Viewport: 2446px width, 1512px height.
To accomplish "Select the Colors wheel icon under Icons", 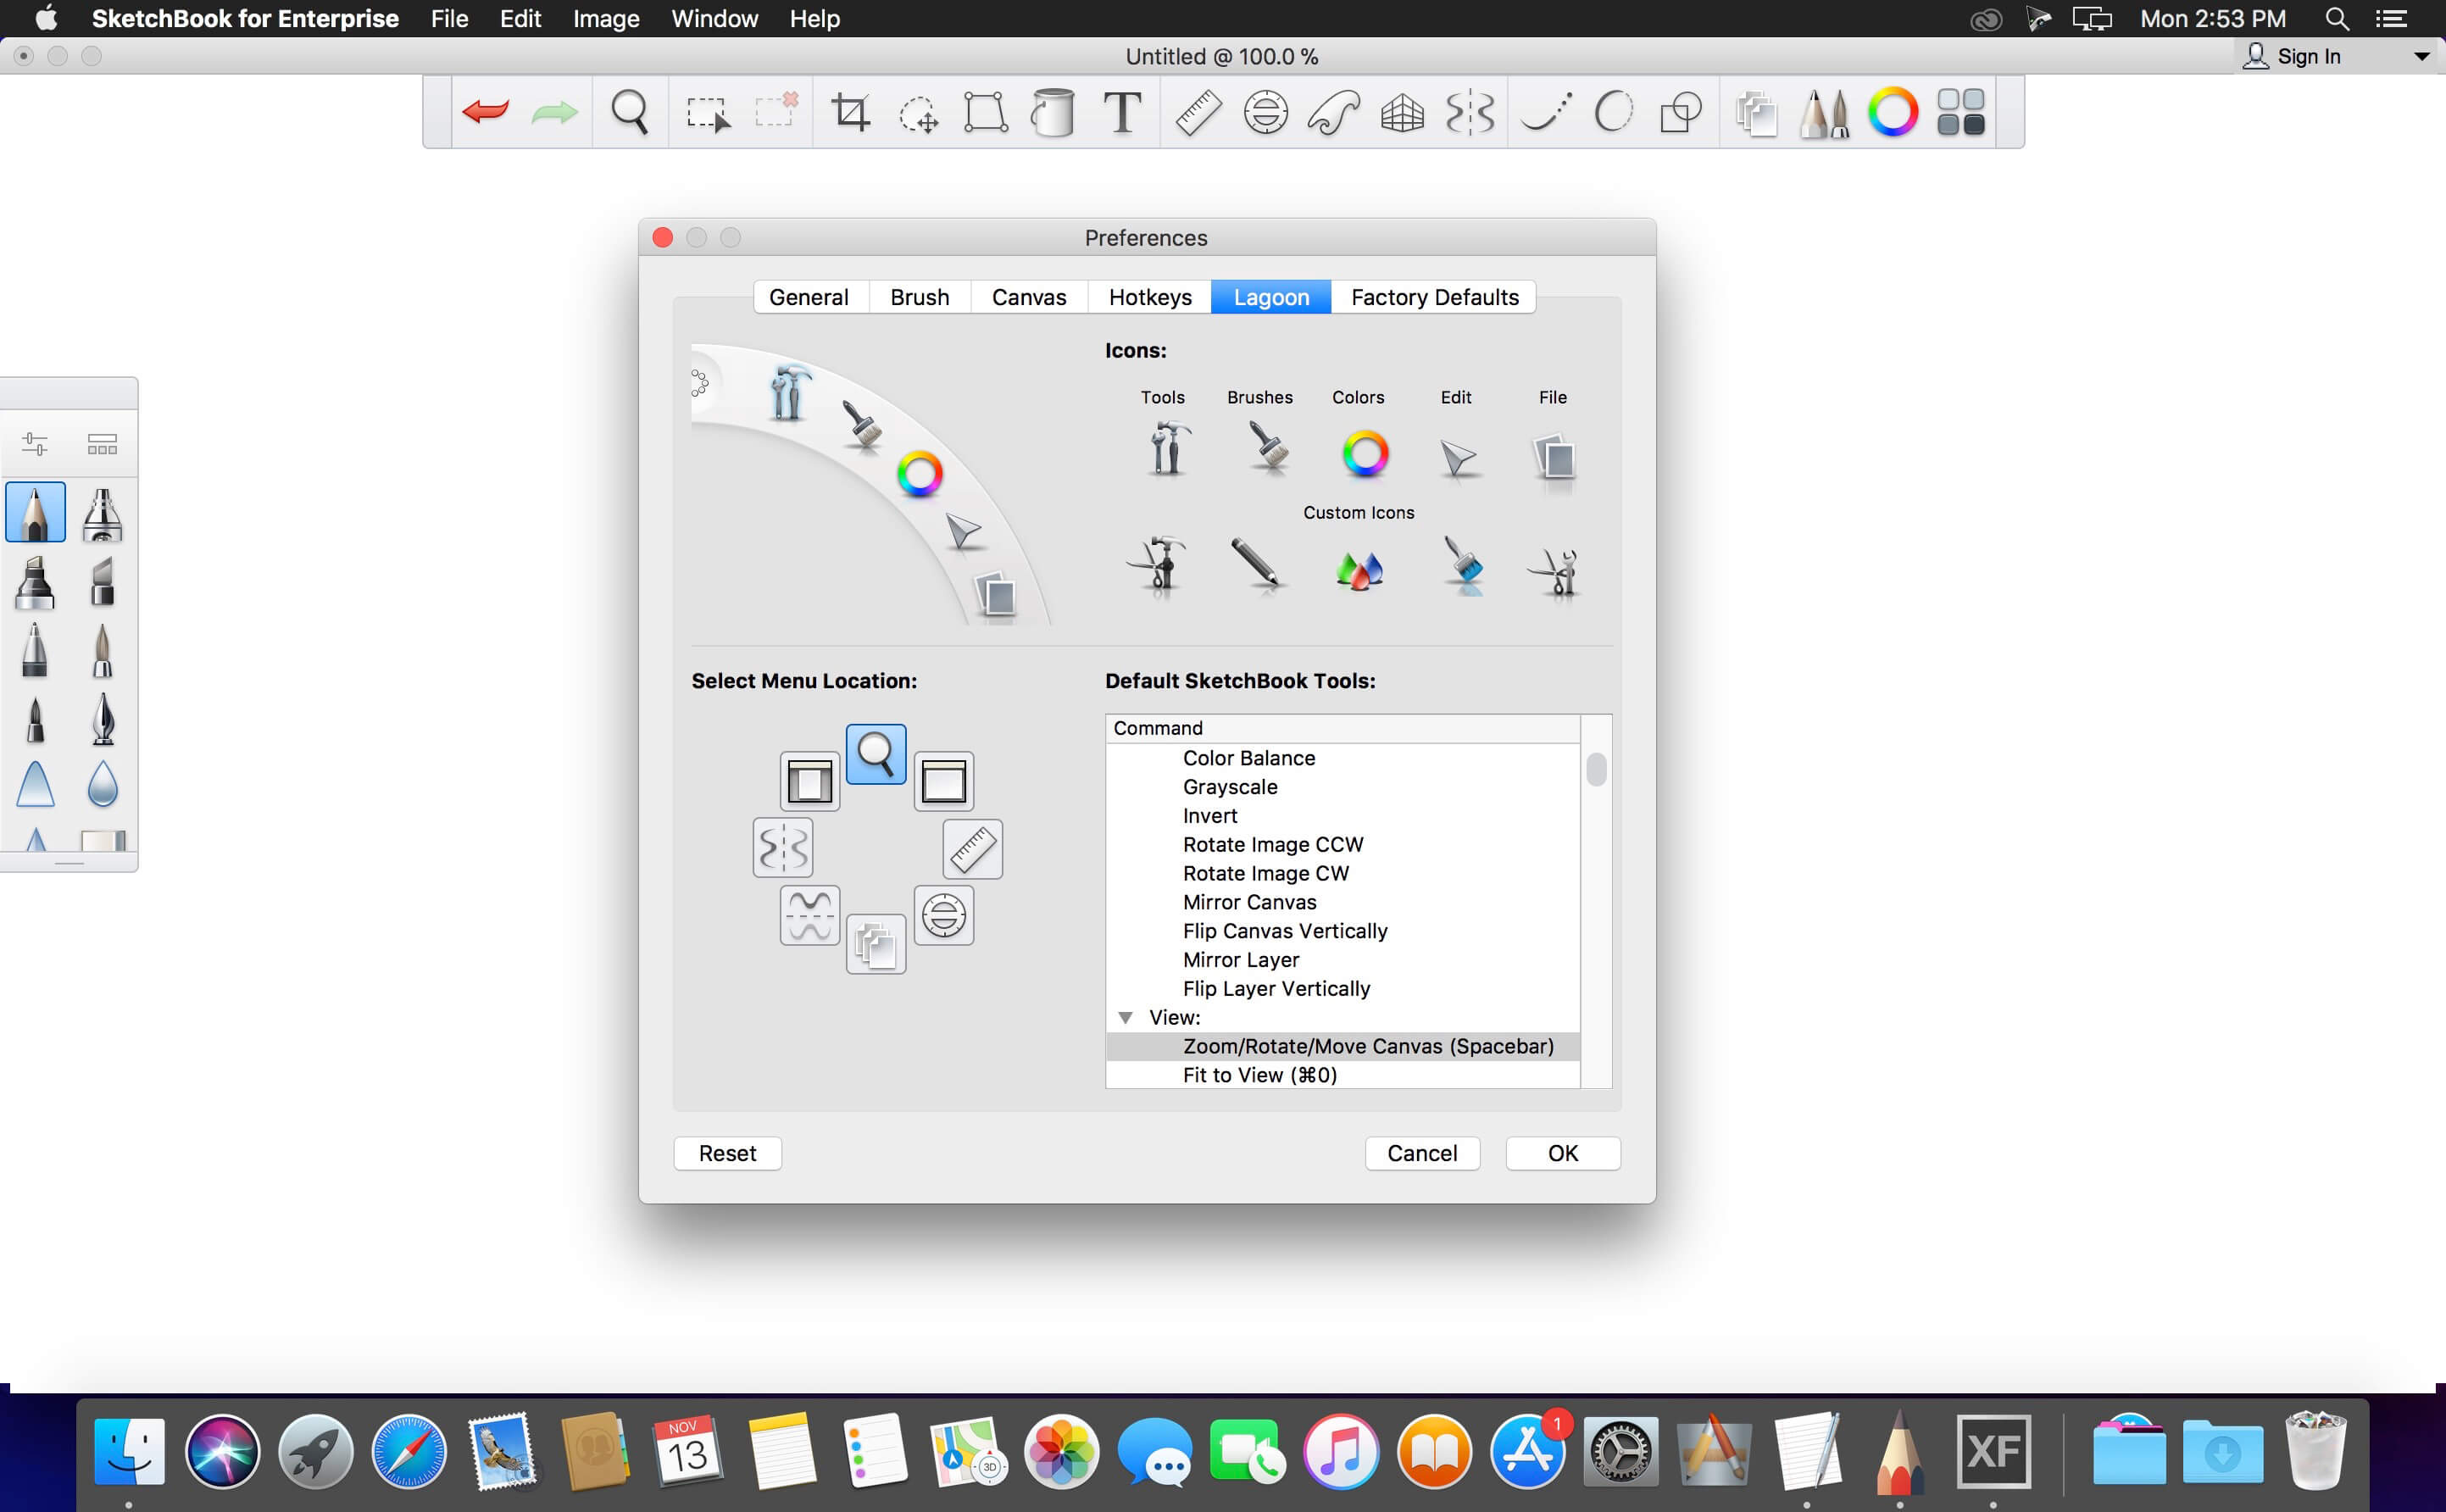I will [1365, 454].
